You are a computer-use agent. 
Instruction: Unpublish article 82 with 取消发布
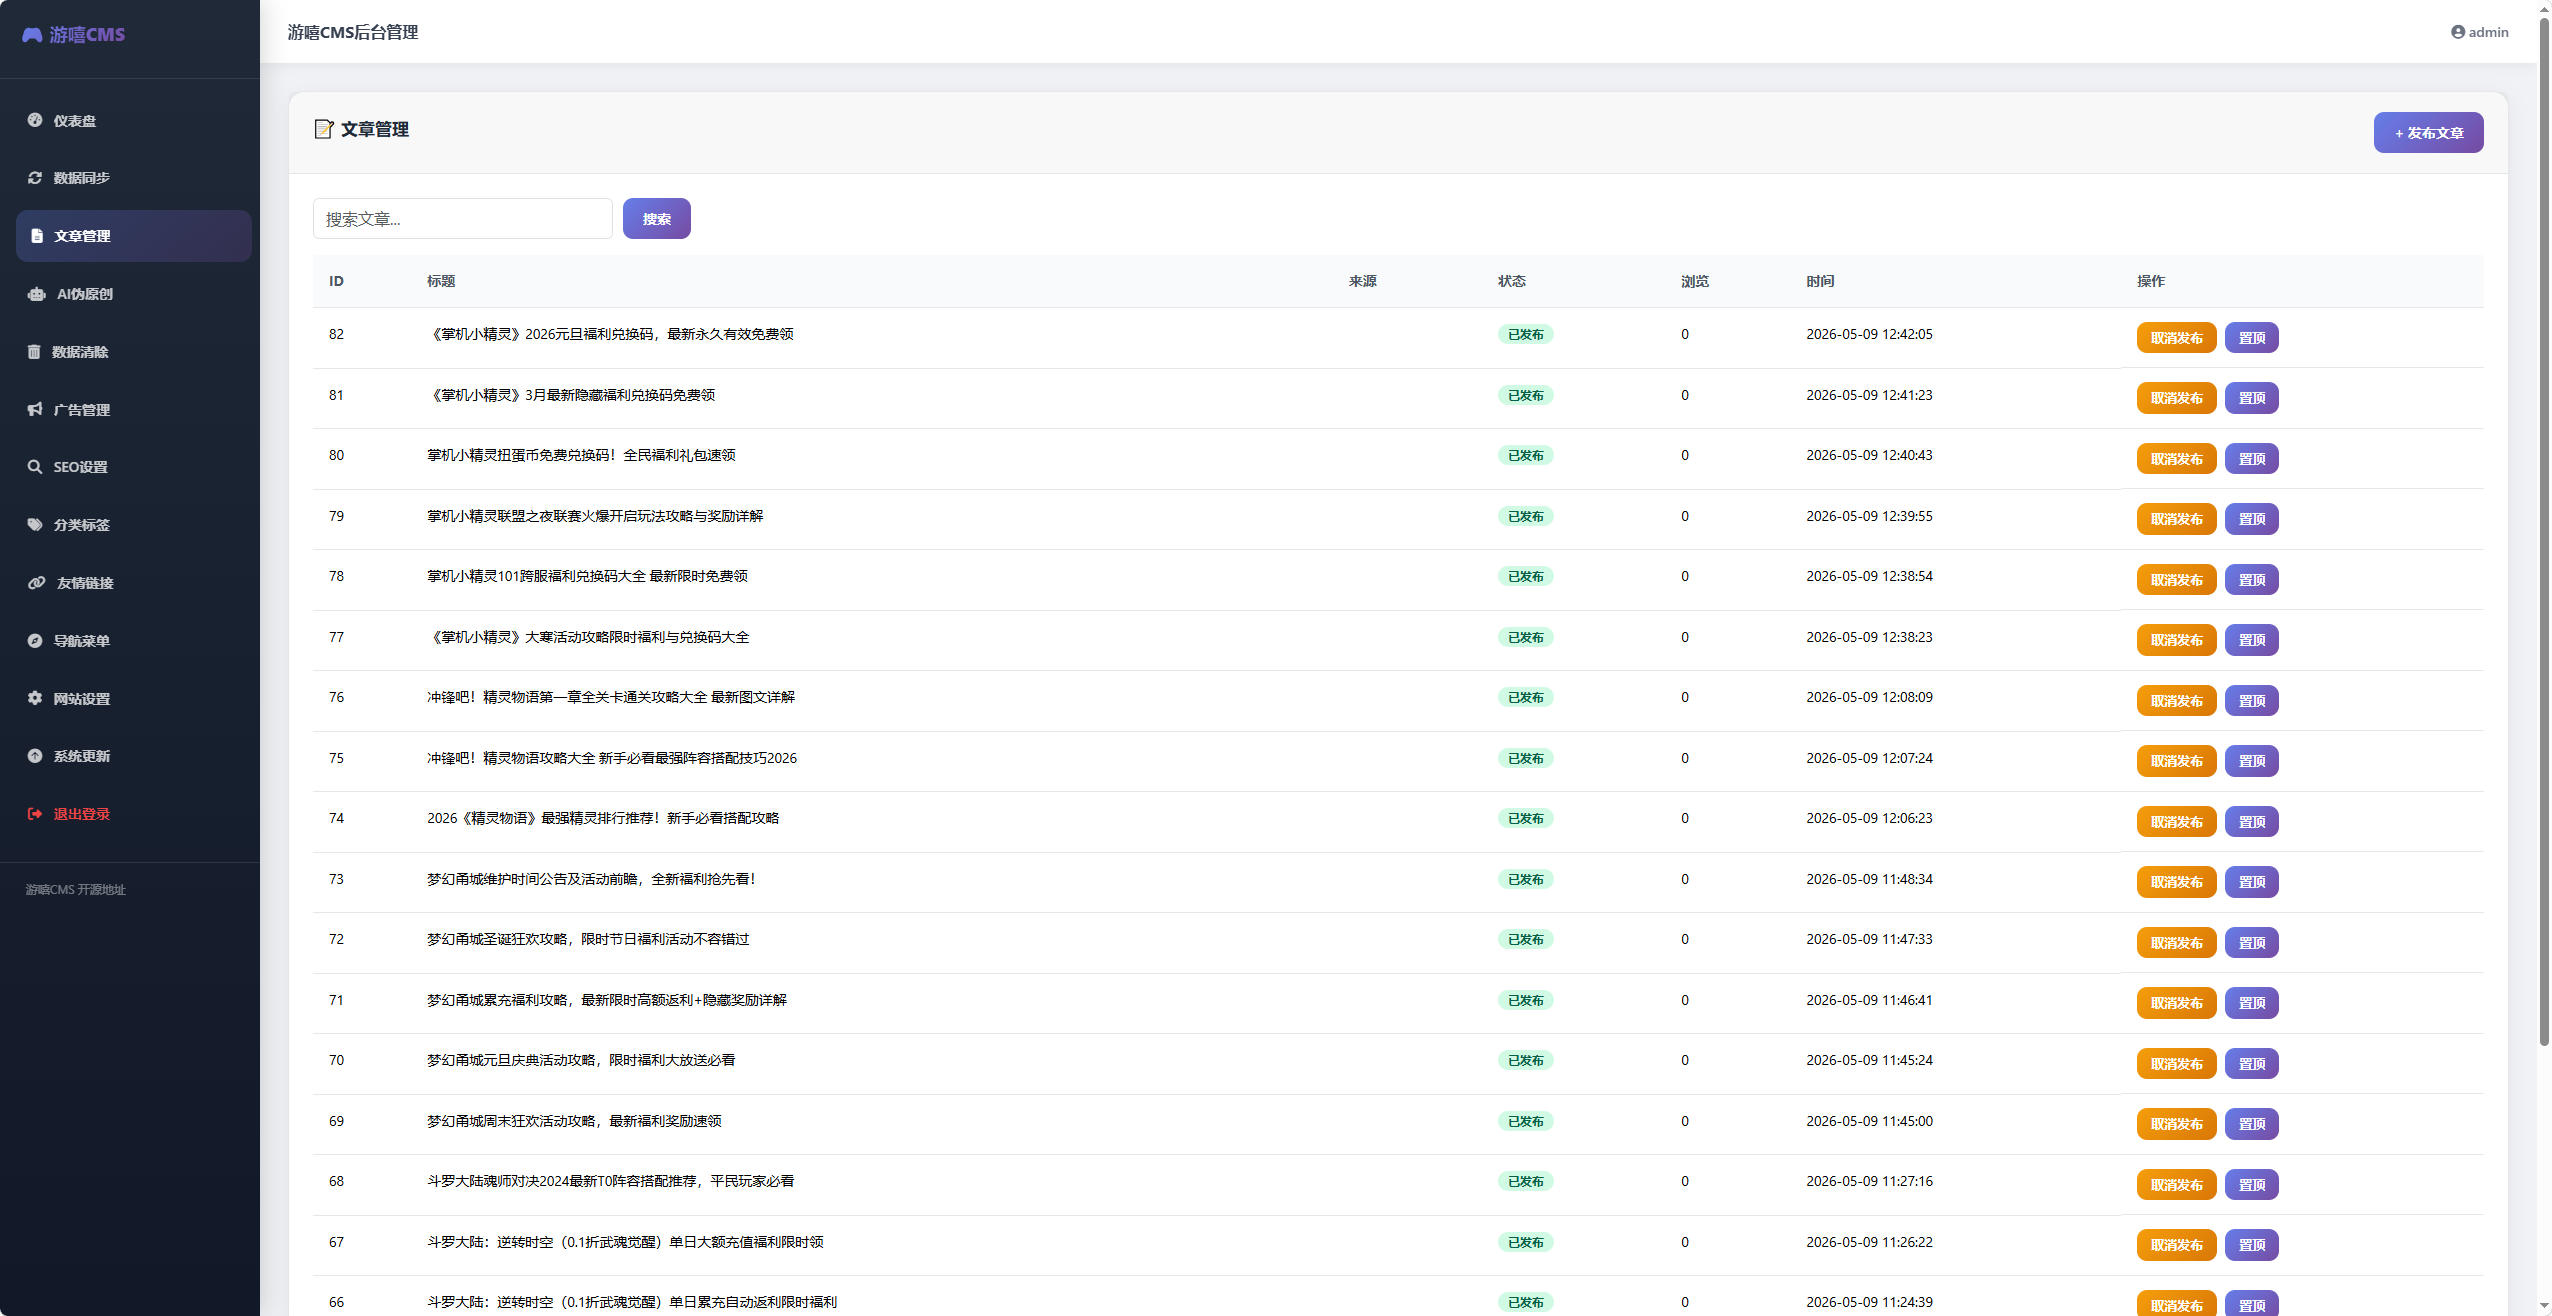[2176, 338]
